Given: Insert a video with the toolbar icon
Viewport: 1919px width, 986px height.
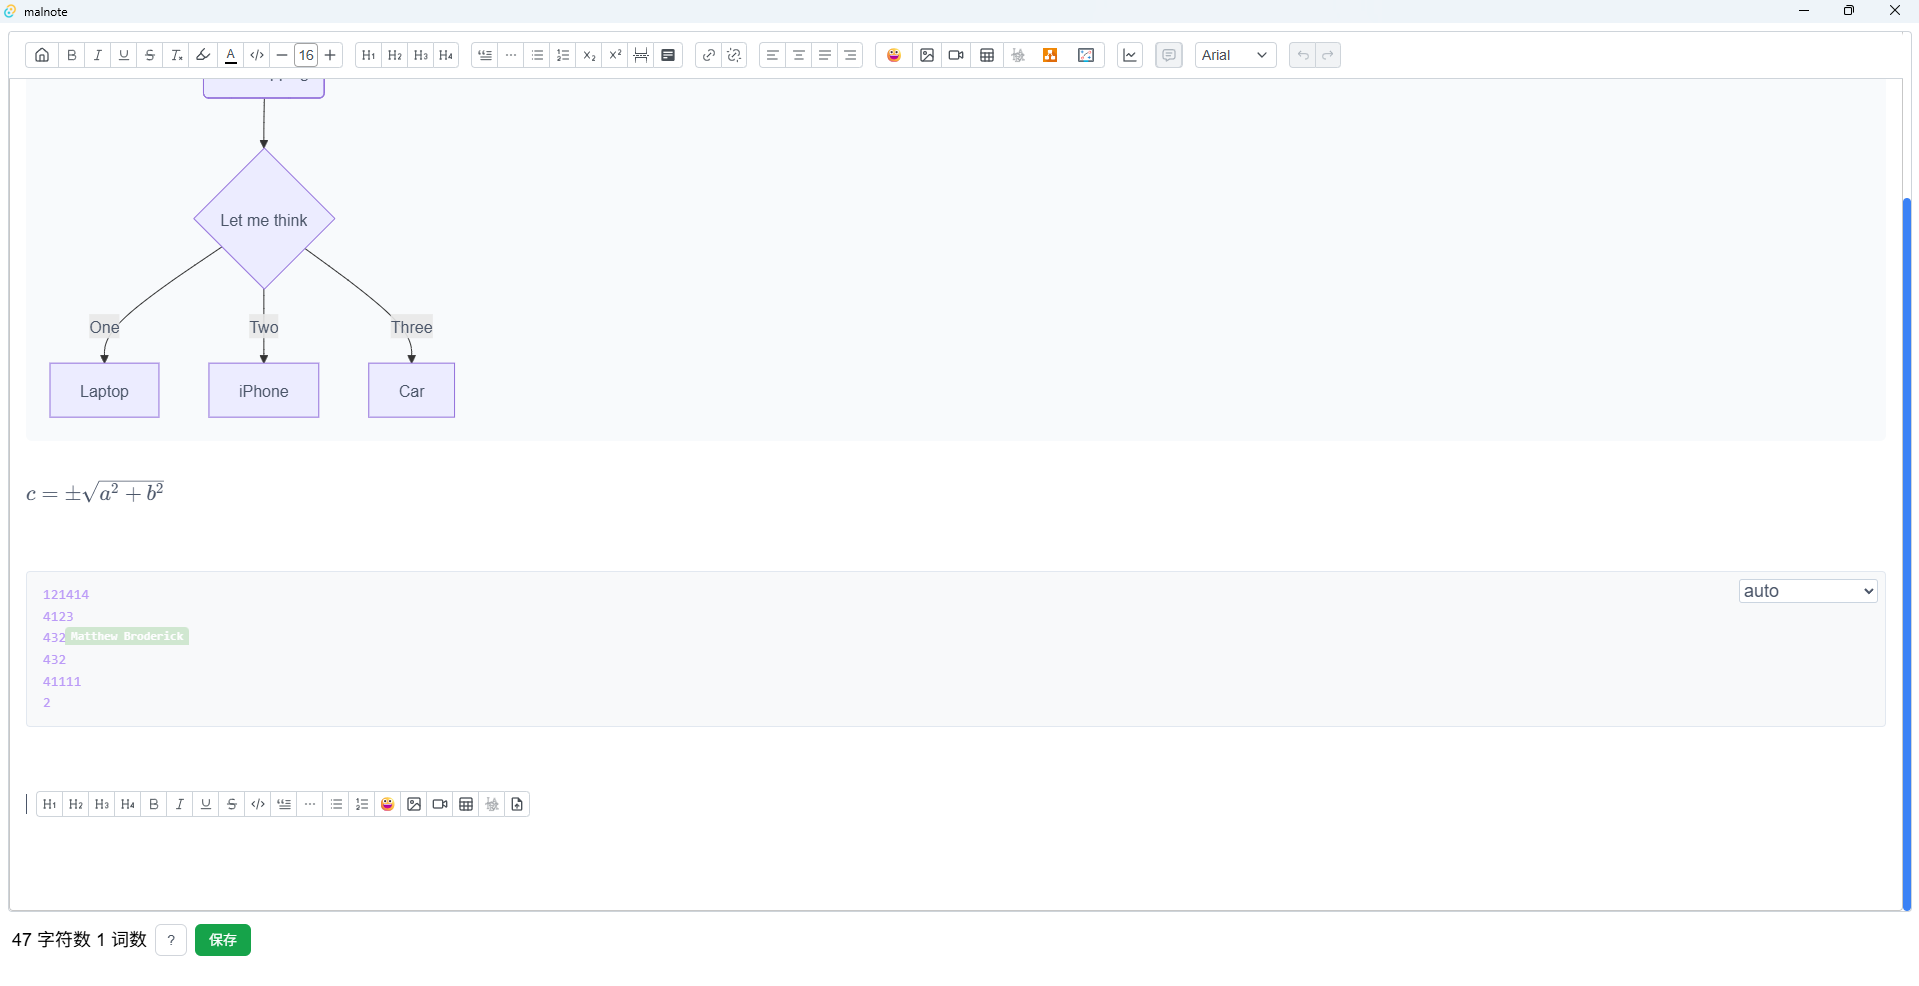Looking at the screenshot, I should [956, 55].
